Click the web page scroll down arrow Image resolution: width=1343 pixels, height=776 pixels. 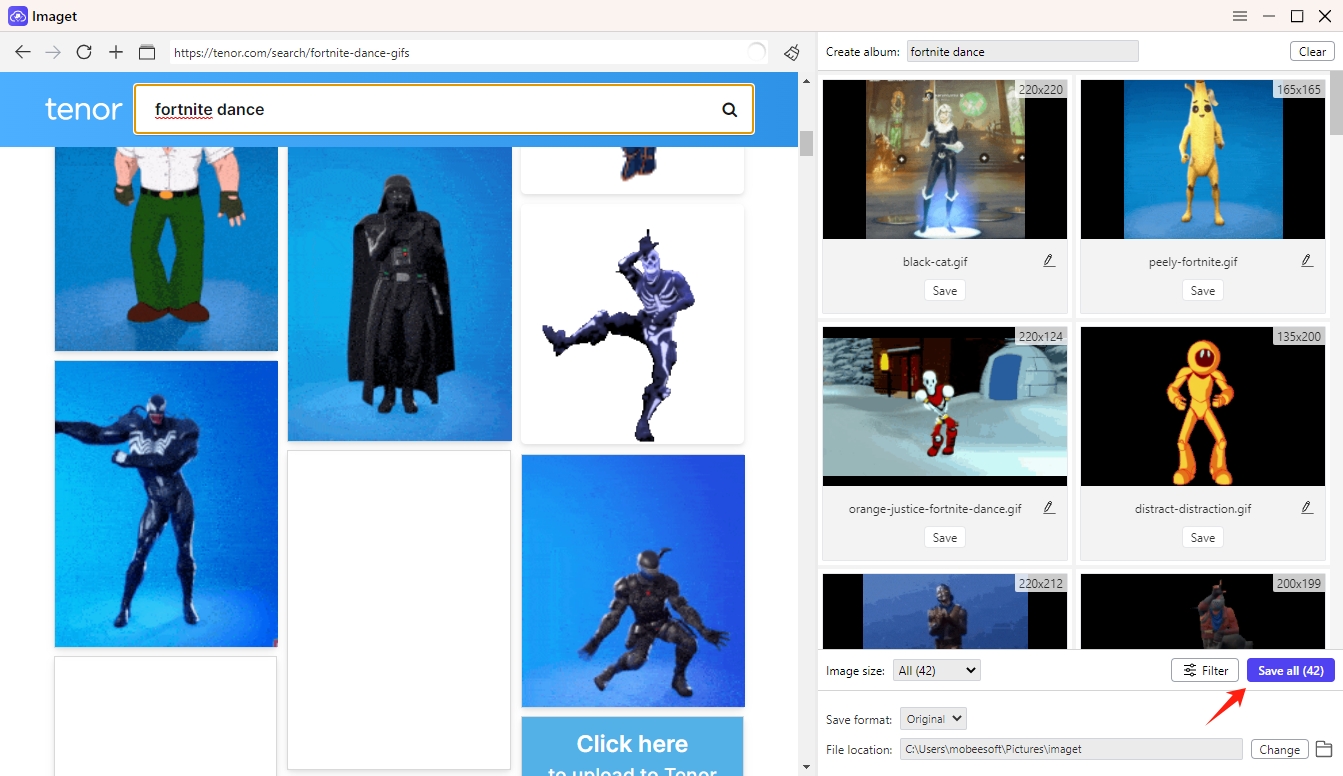(x=806, y=767)
